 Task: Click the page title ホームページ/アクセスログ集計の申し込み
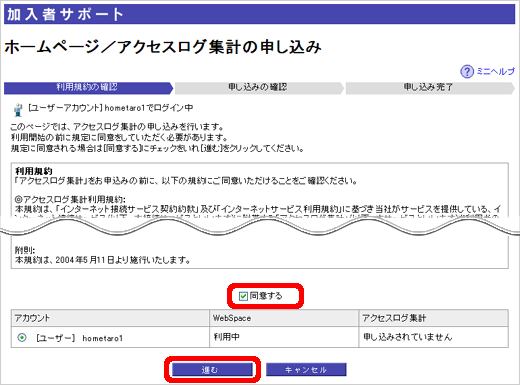pyautogui.click(x=163, y=47)
